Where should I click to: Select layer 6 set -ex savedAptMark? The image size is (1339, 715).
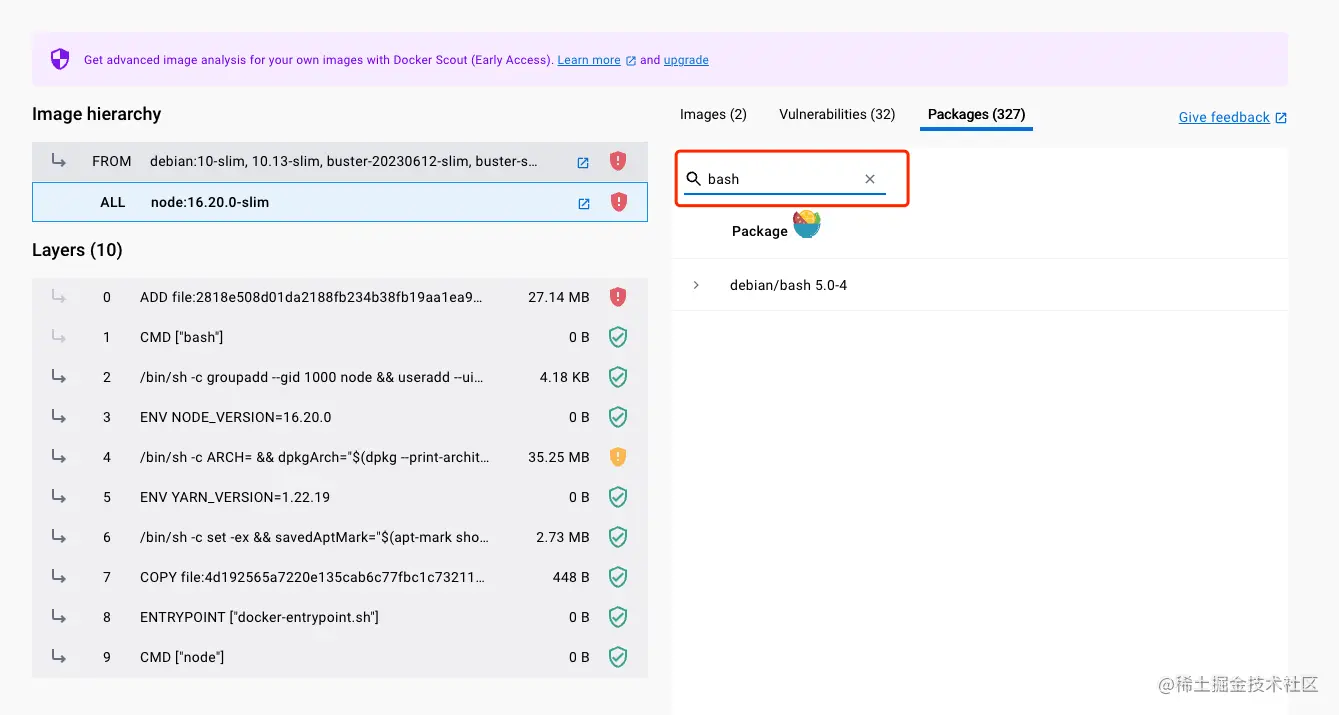tap(340, 537)
